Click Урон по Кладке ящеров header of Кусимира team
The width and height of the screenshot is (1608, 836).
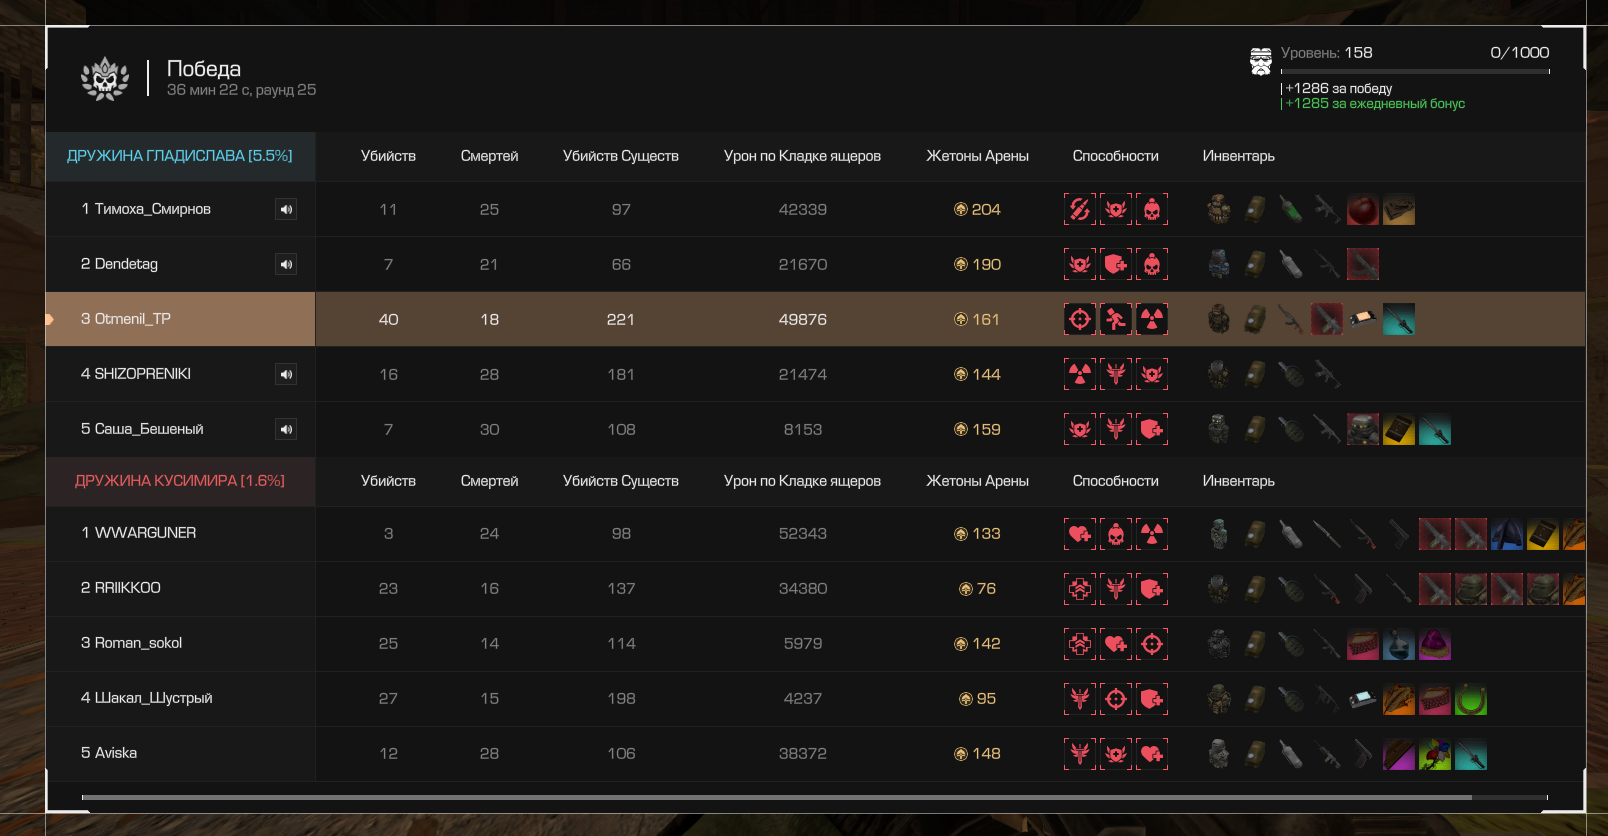coord(802,481)
